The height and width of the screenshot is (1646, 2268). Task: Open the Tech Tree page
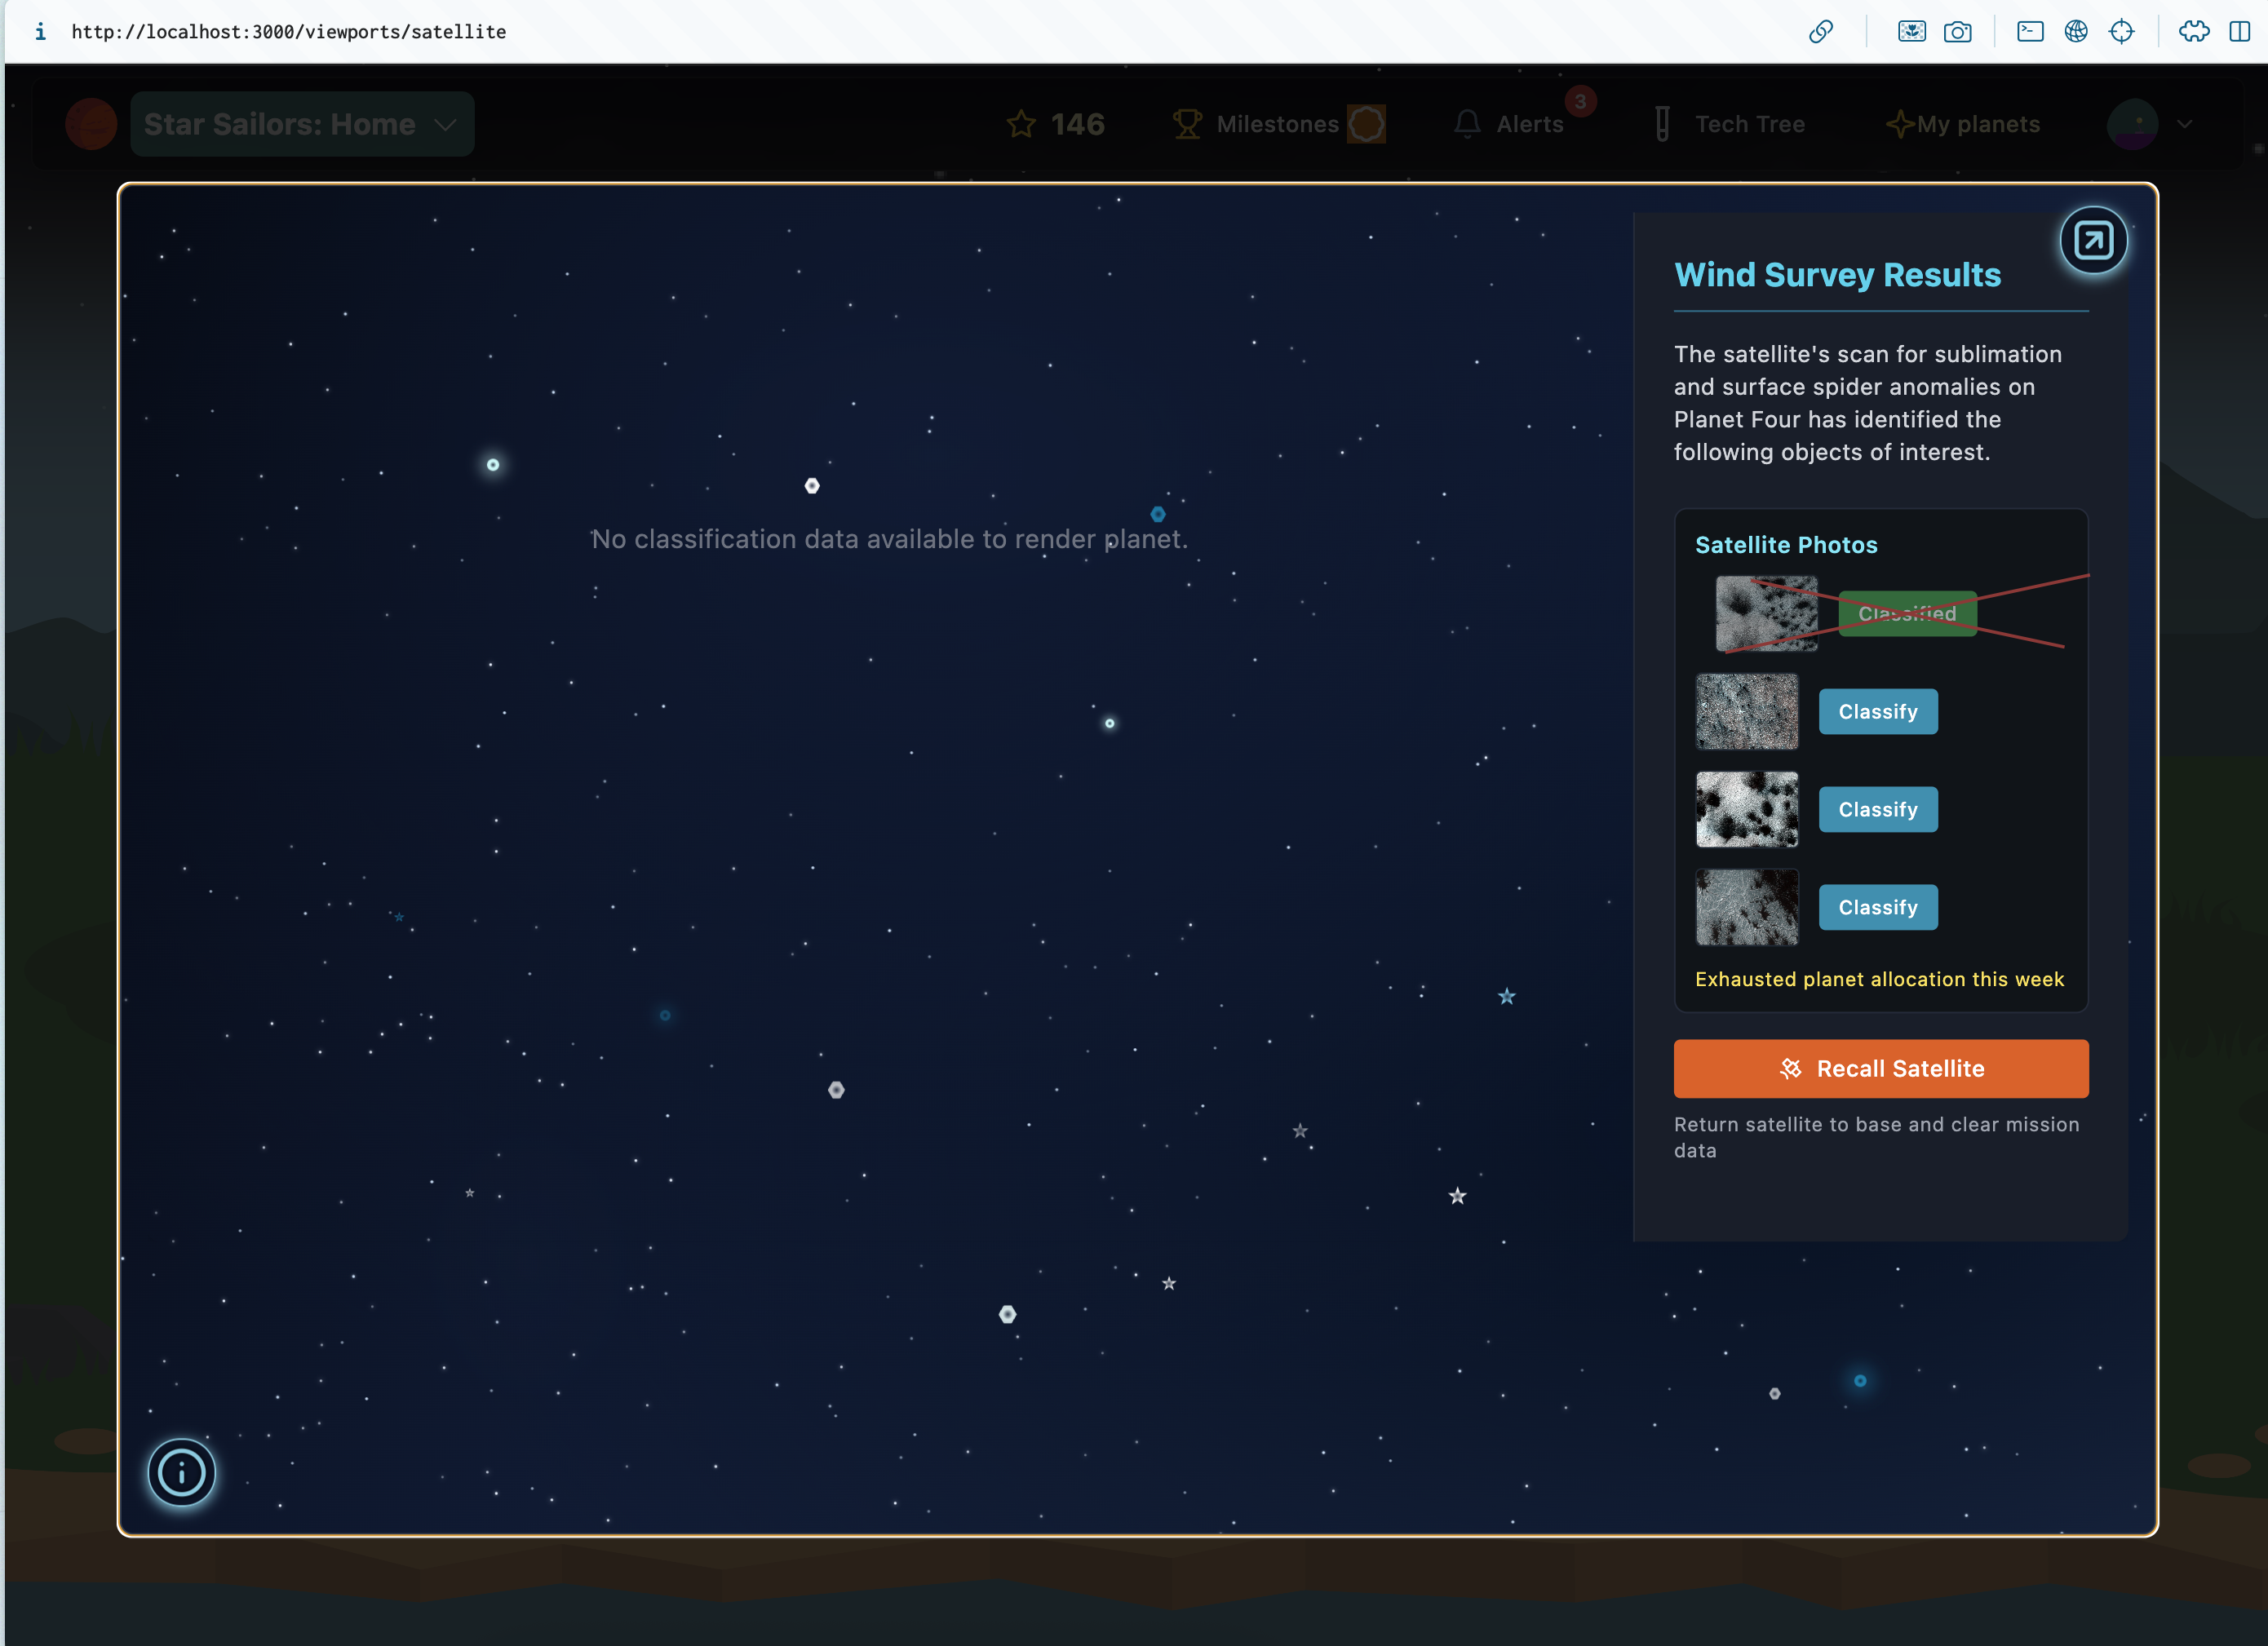point(1731,124)
